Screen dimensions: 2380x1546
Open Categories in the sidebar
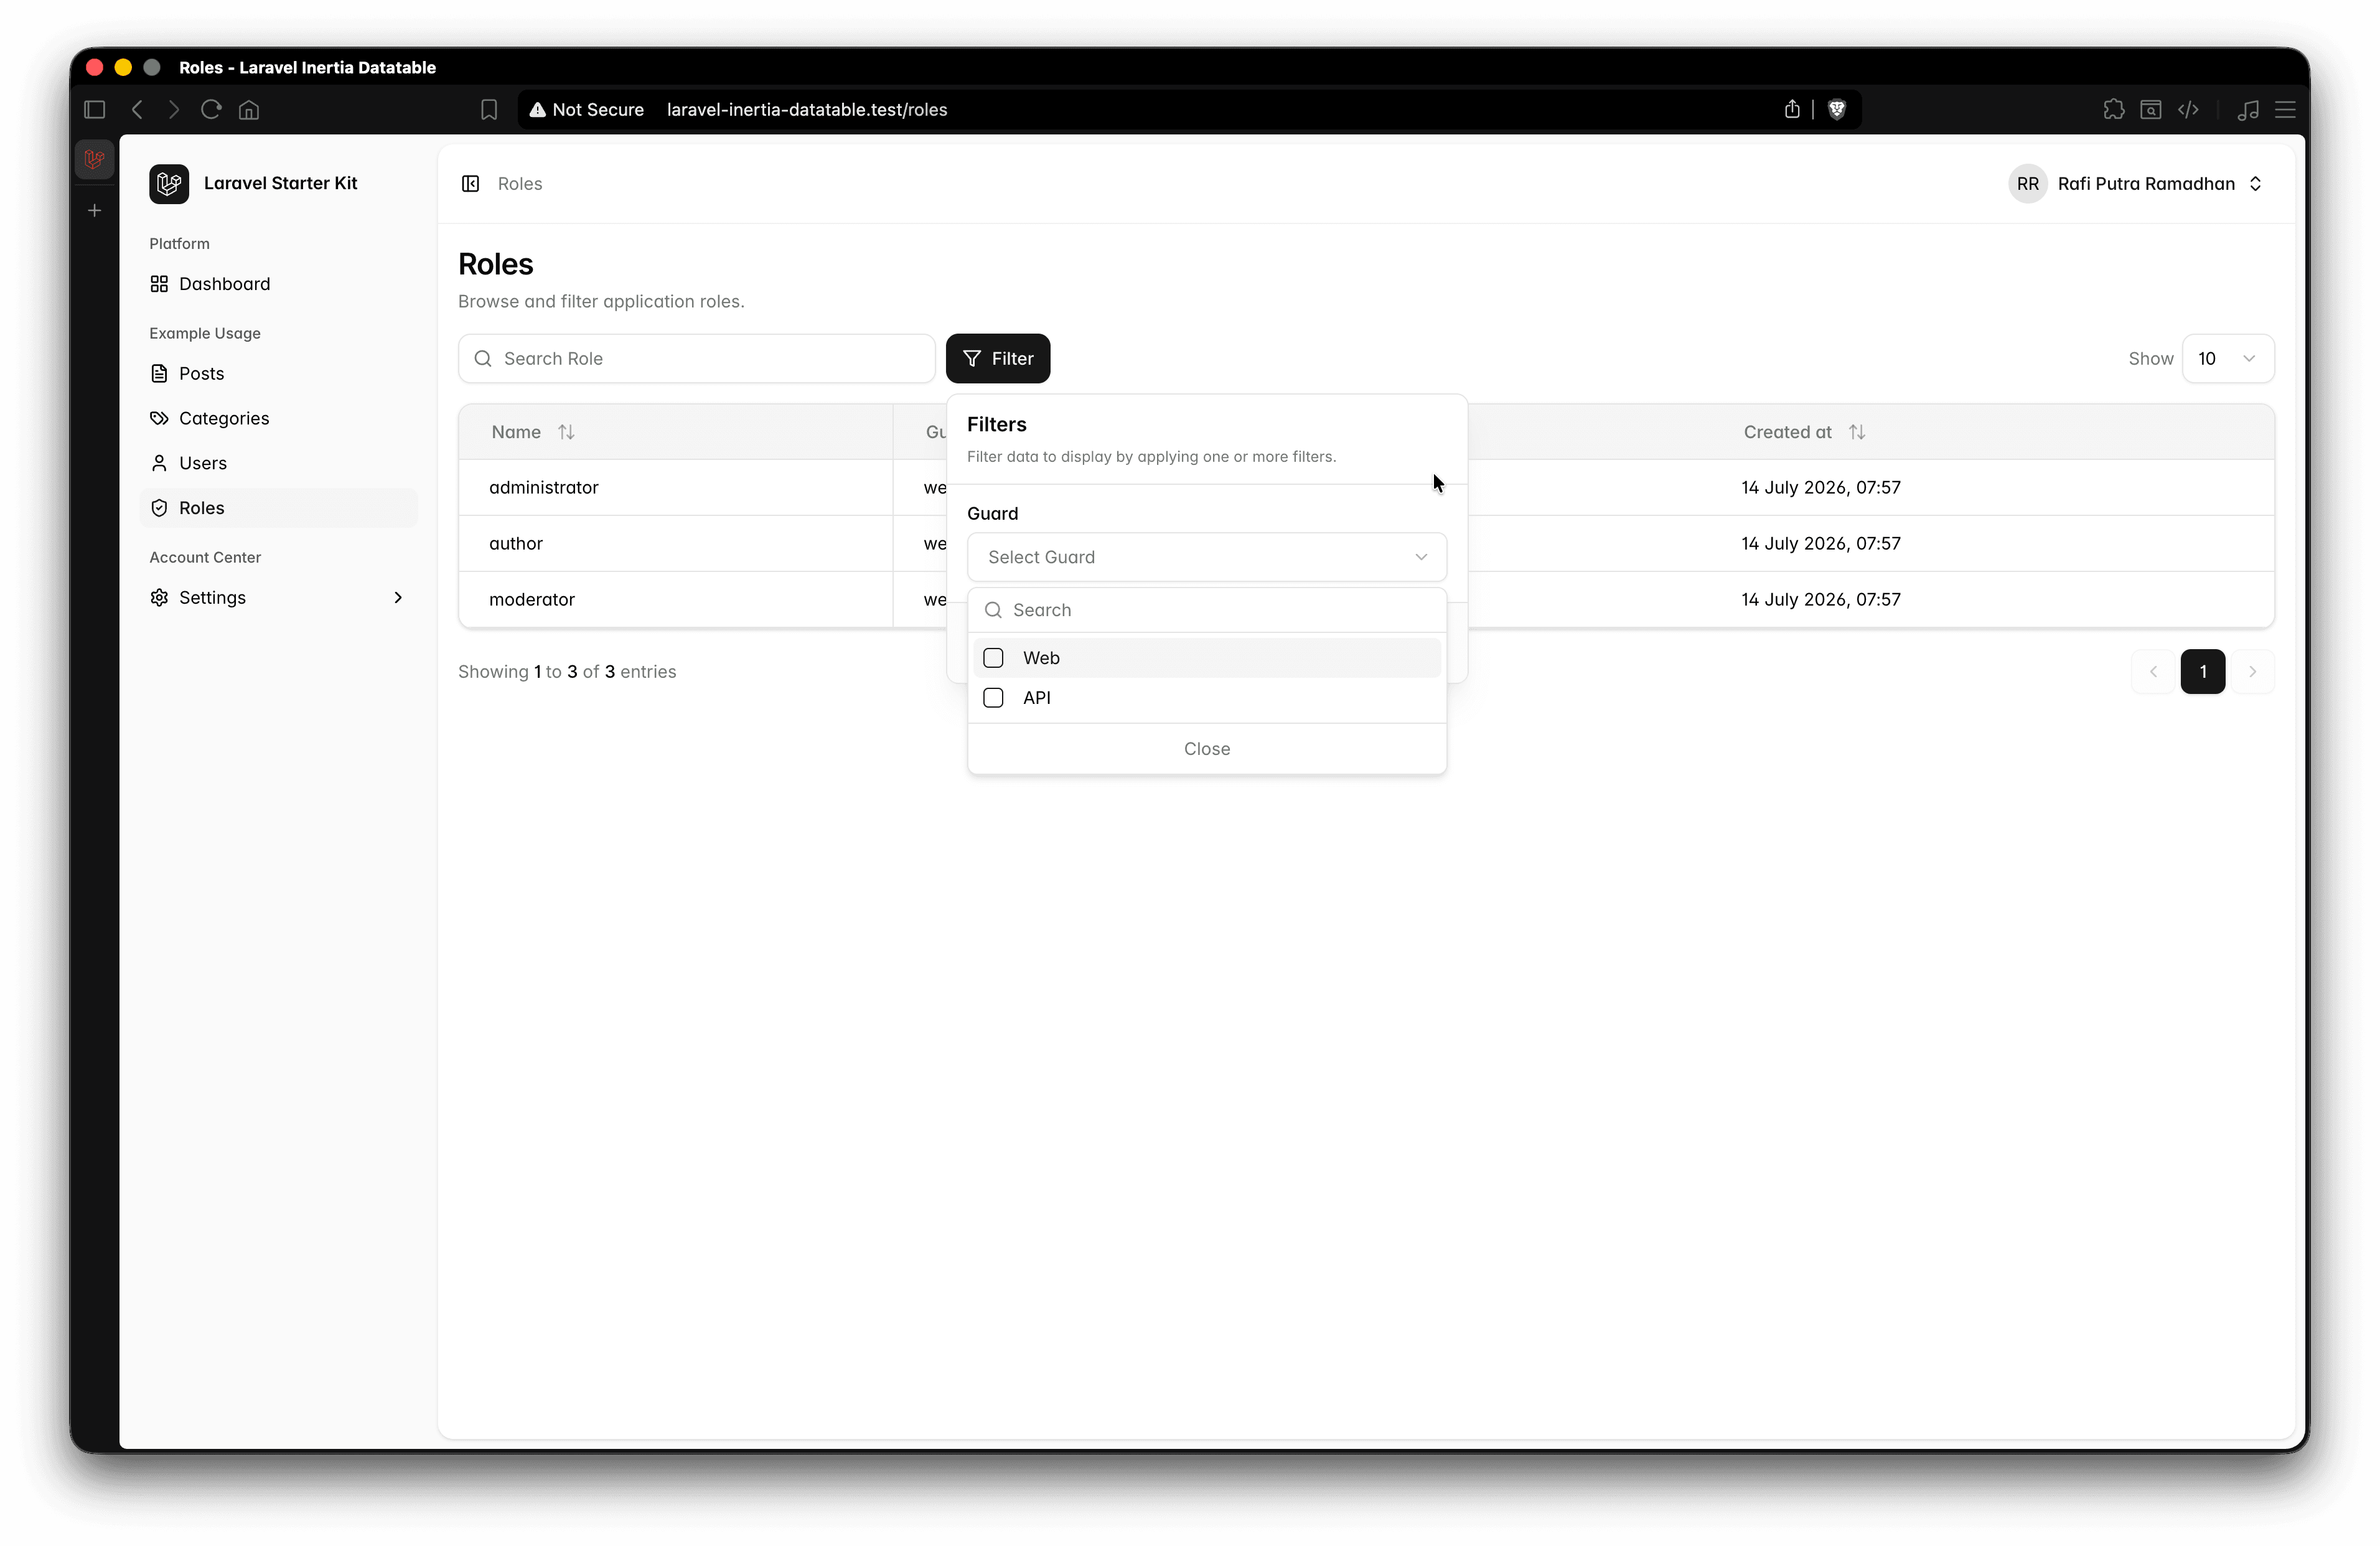(279, 418)
